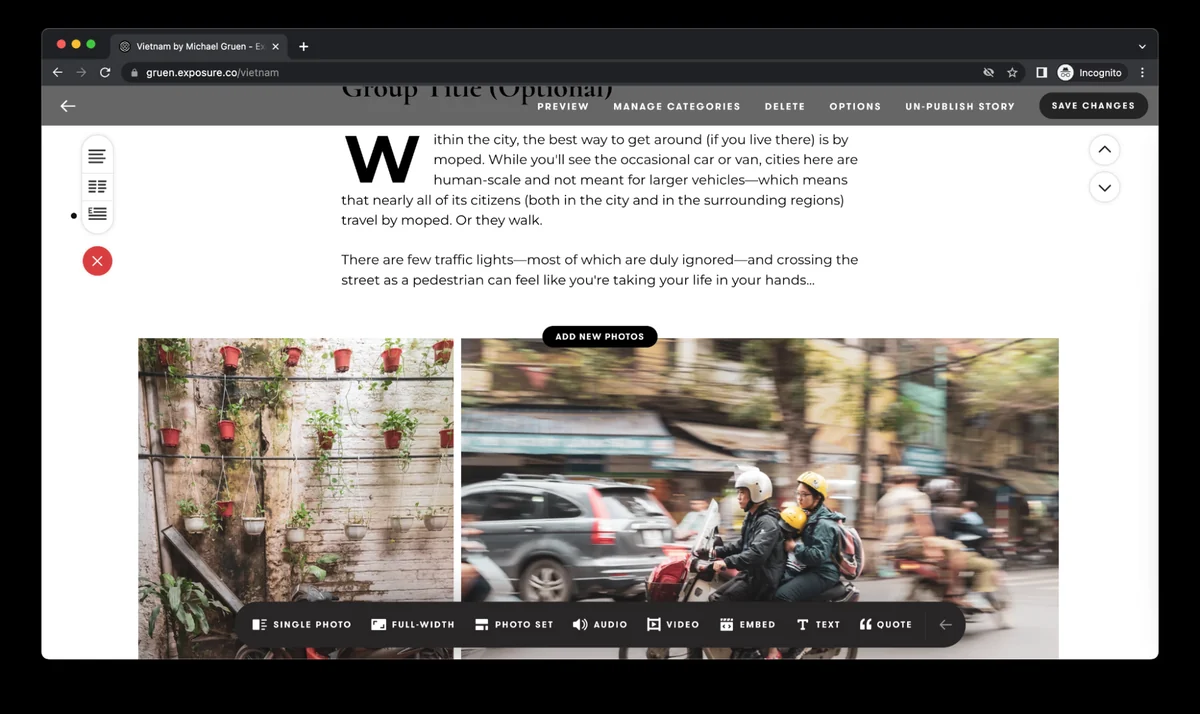The image size is (1200, 714).
Task: Add a Quote block
Action: tap(886, 624)
